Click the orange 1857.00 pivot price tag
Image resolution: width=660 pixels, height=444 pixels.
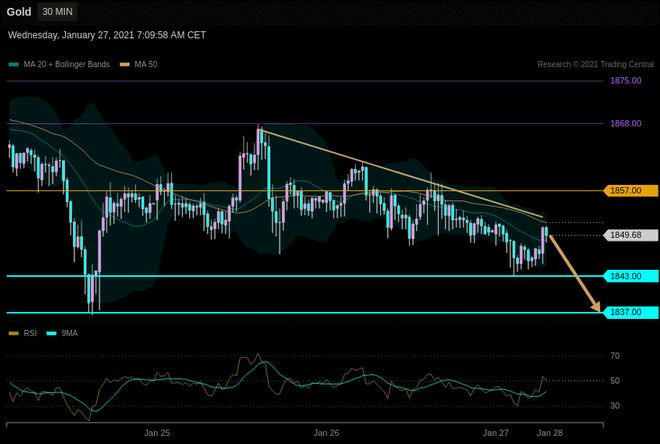[x=631, y=191]
